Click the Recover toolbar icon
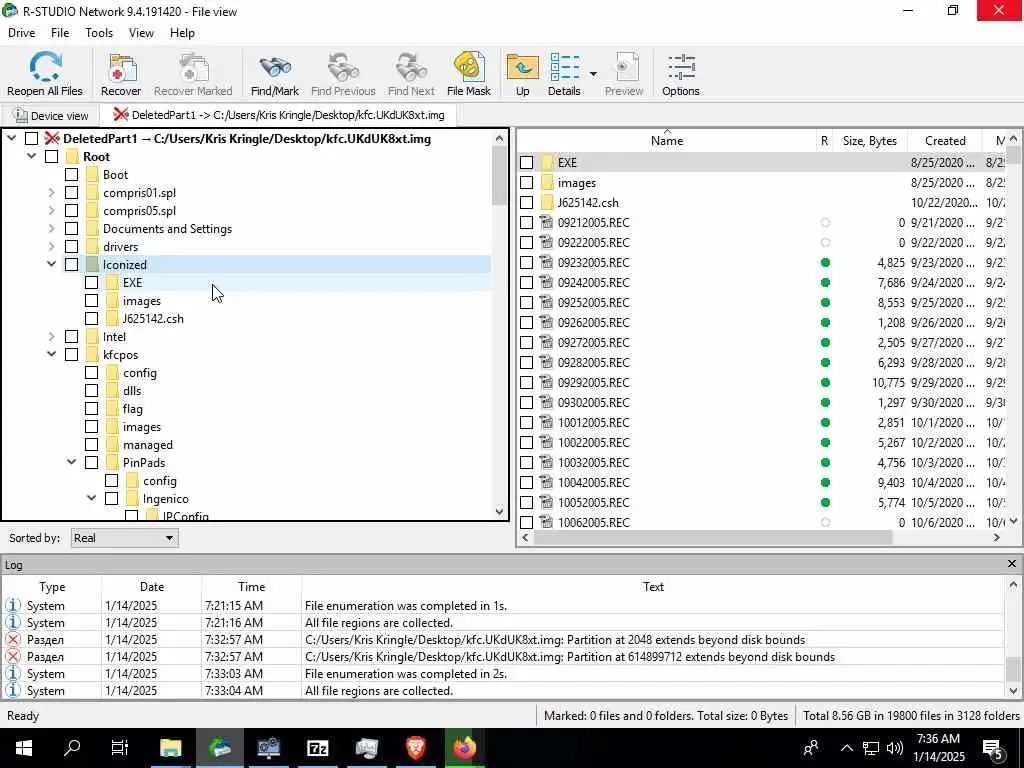 [x=121, y=74]
